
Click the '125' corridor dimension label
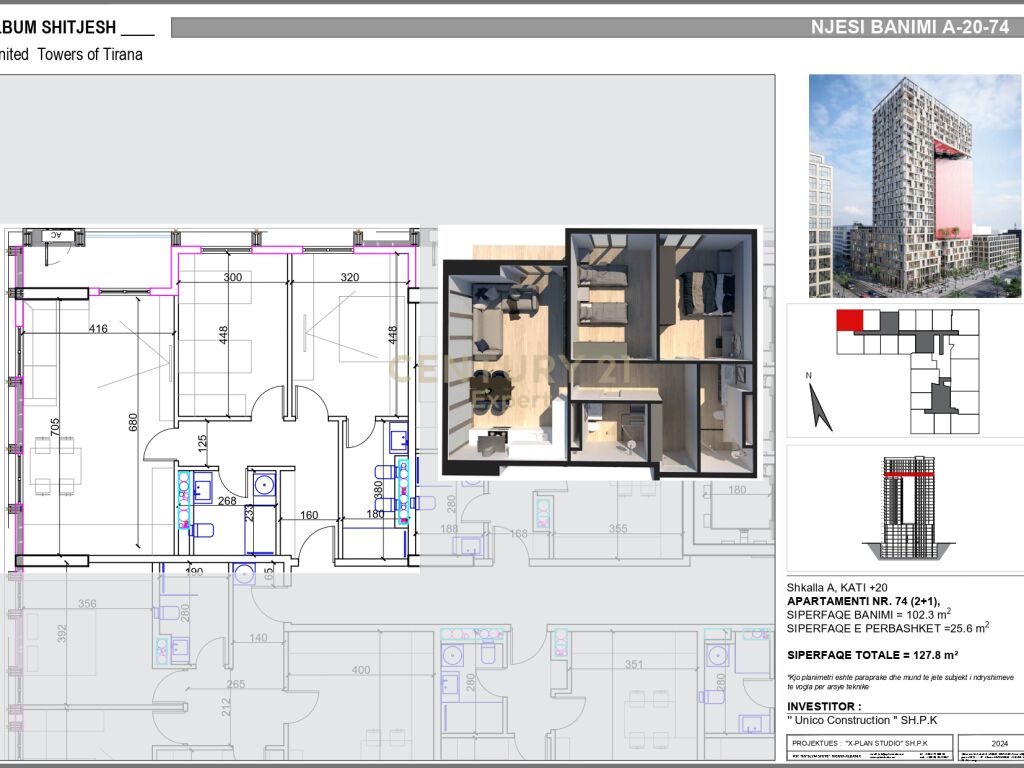(202, 443)
